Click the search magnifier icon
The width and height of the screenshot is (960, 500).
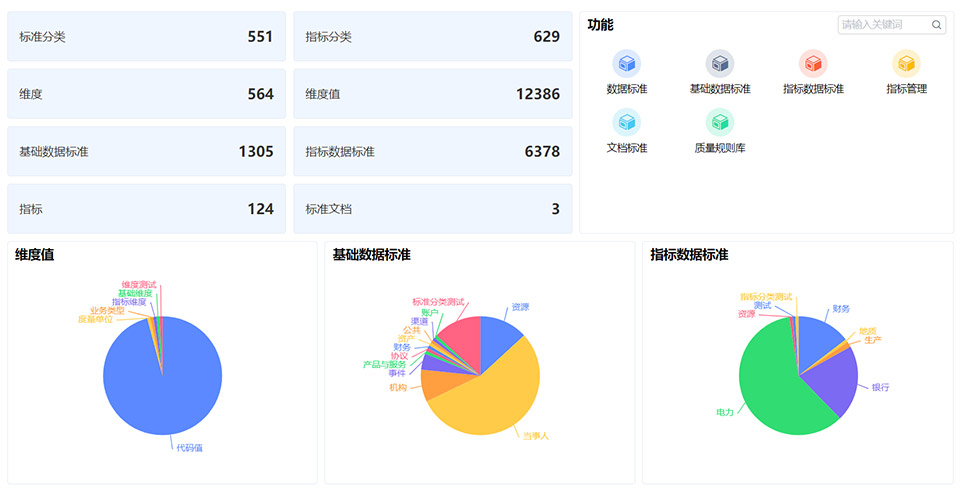936,25
